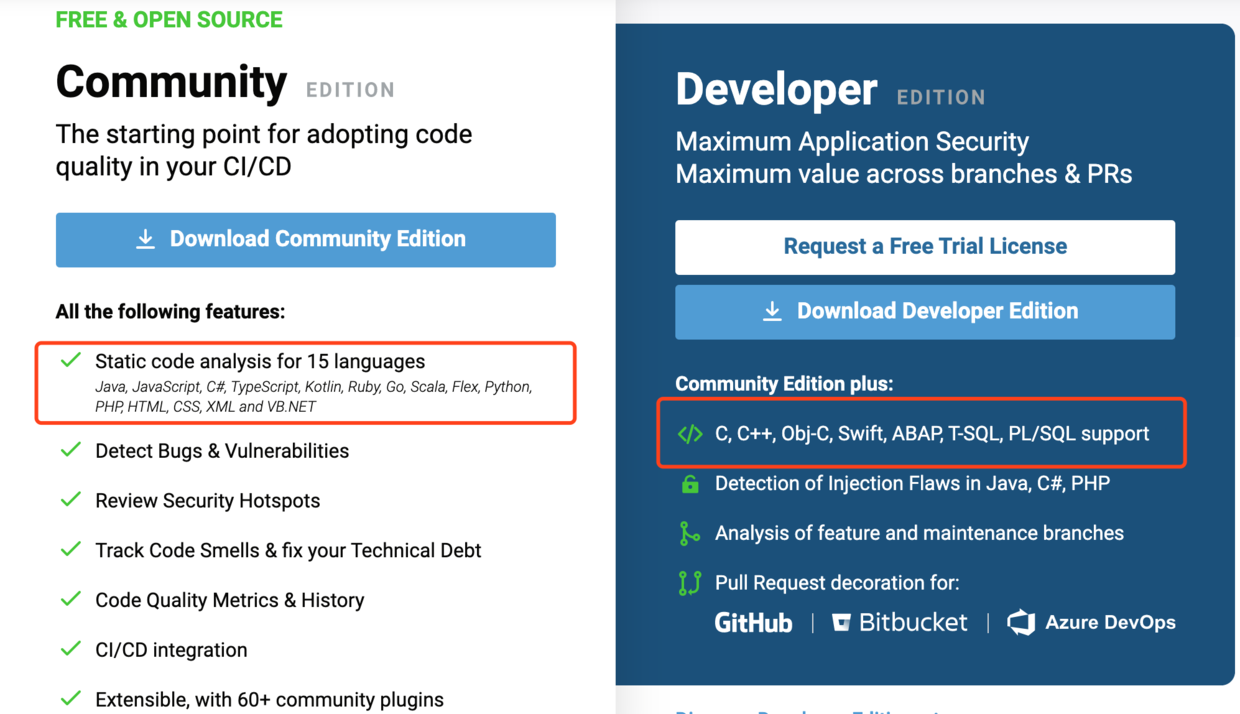Click the language list starting with Java, JavaScript
This screenshot has width=1240, height=714.
[x=313, y=397]
